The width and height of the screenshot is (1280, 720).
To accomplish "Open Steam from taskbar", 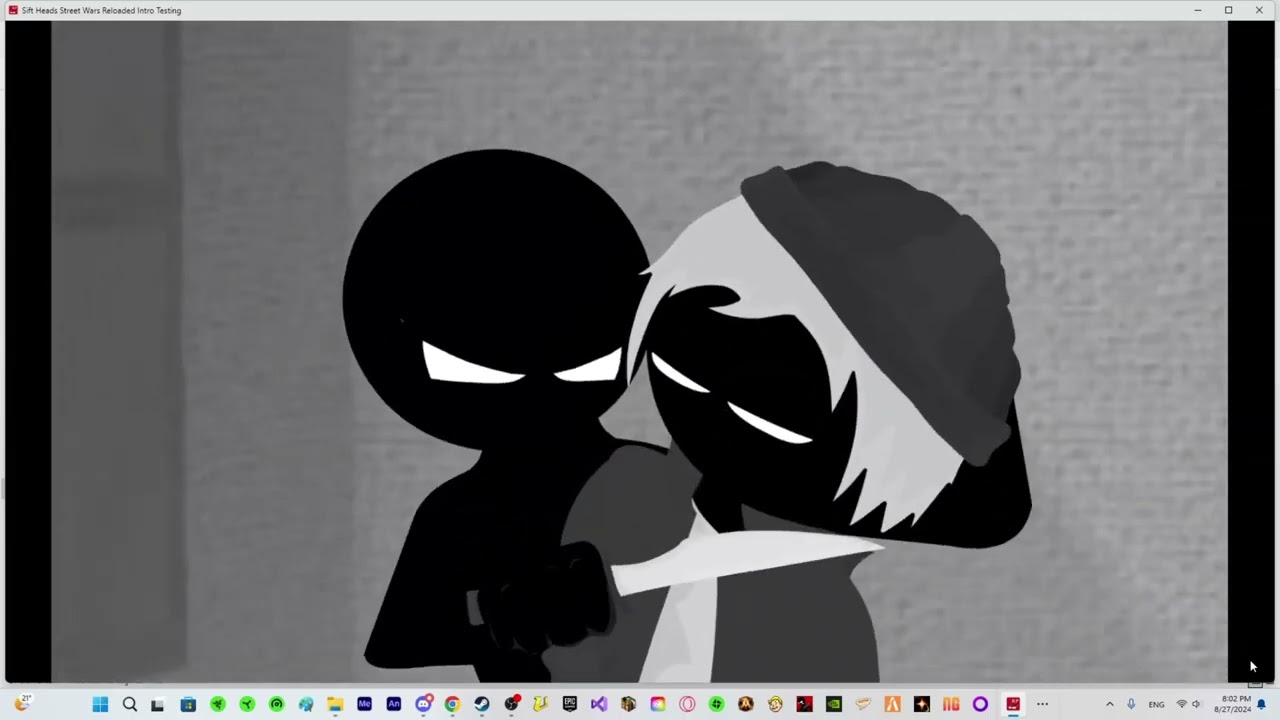I will 482,704.
